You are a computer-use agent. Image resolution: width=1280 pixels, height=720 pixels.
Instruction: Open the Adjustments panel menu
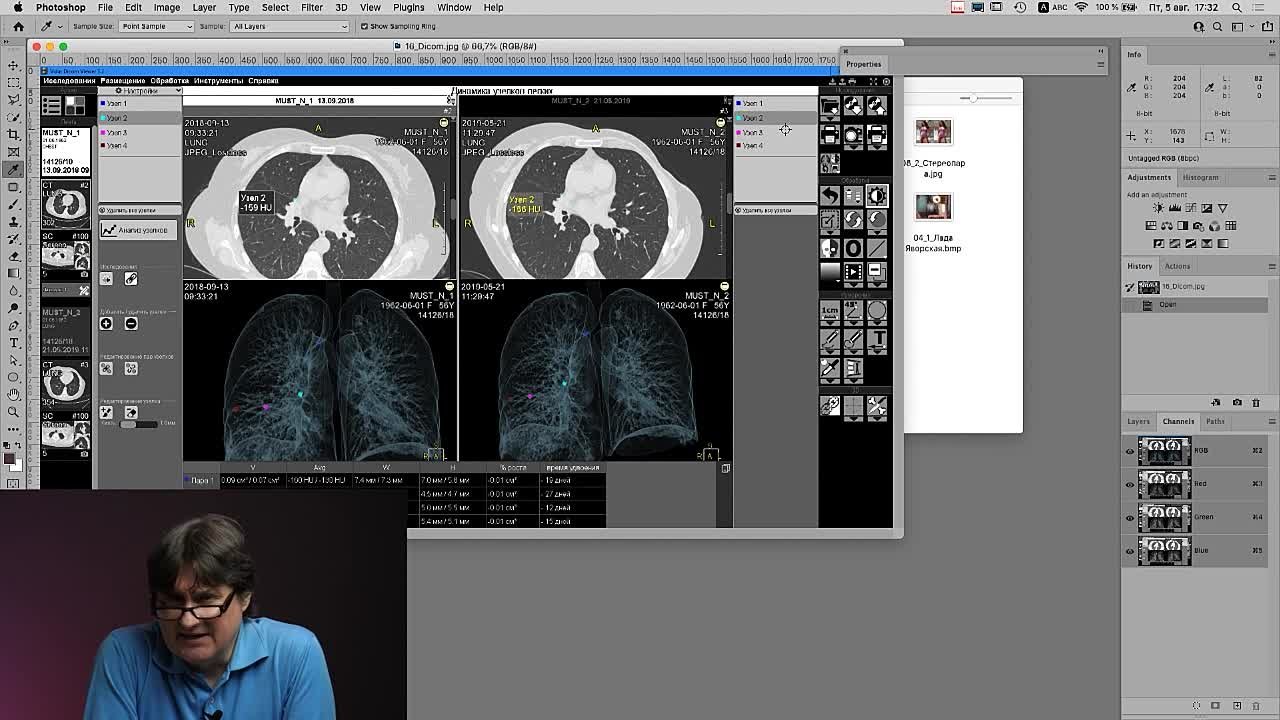click(x=1272, y=177)
